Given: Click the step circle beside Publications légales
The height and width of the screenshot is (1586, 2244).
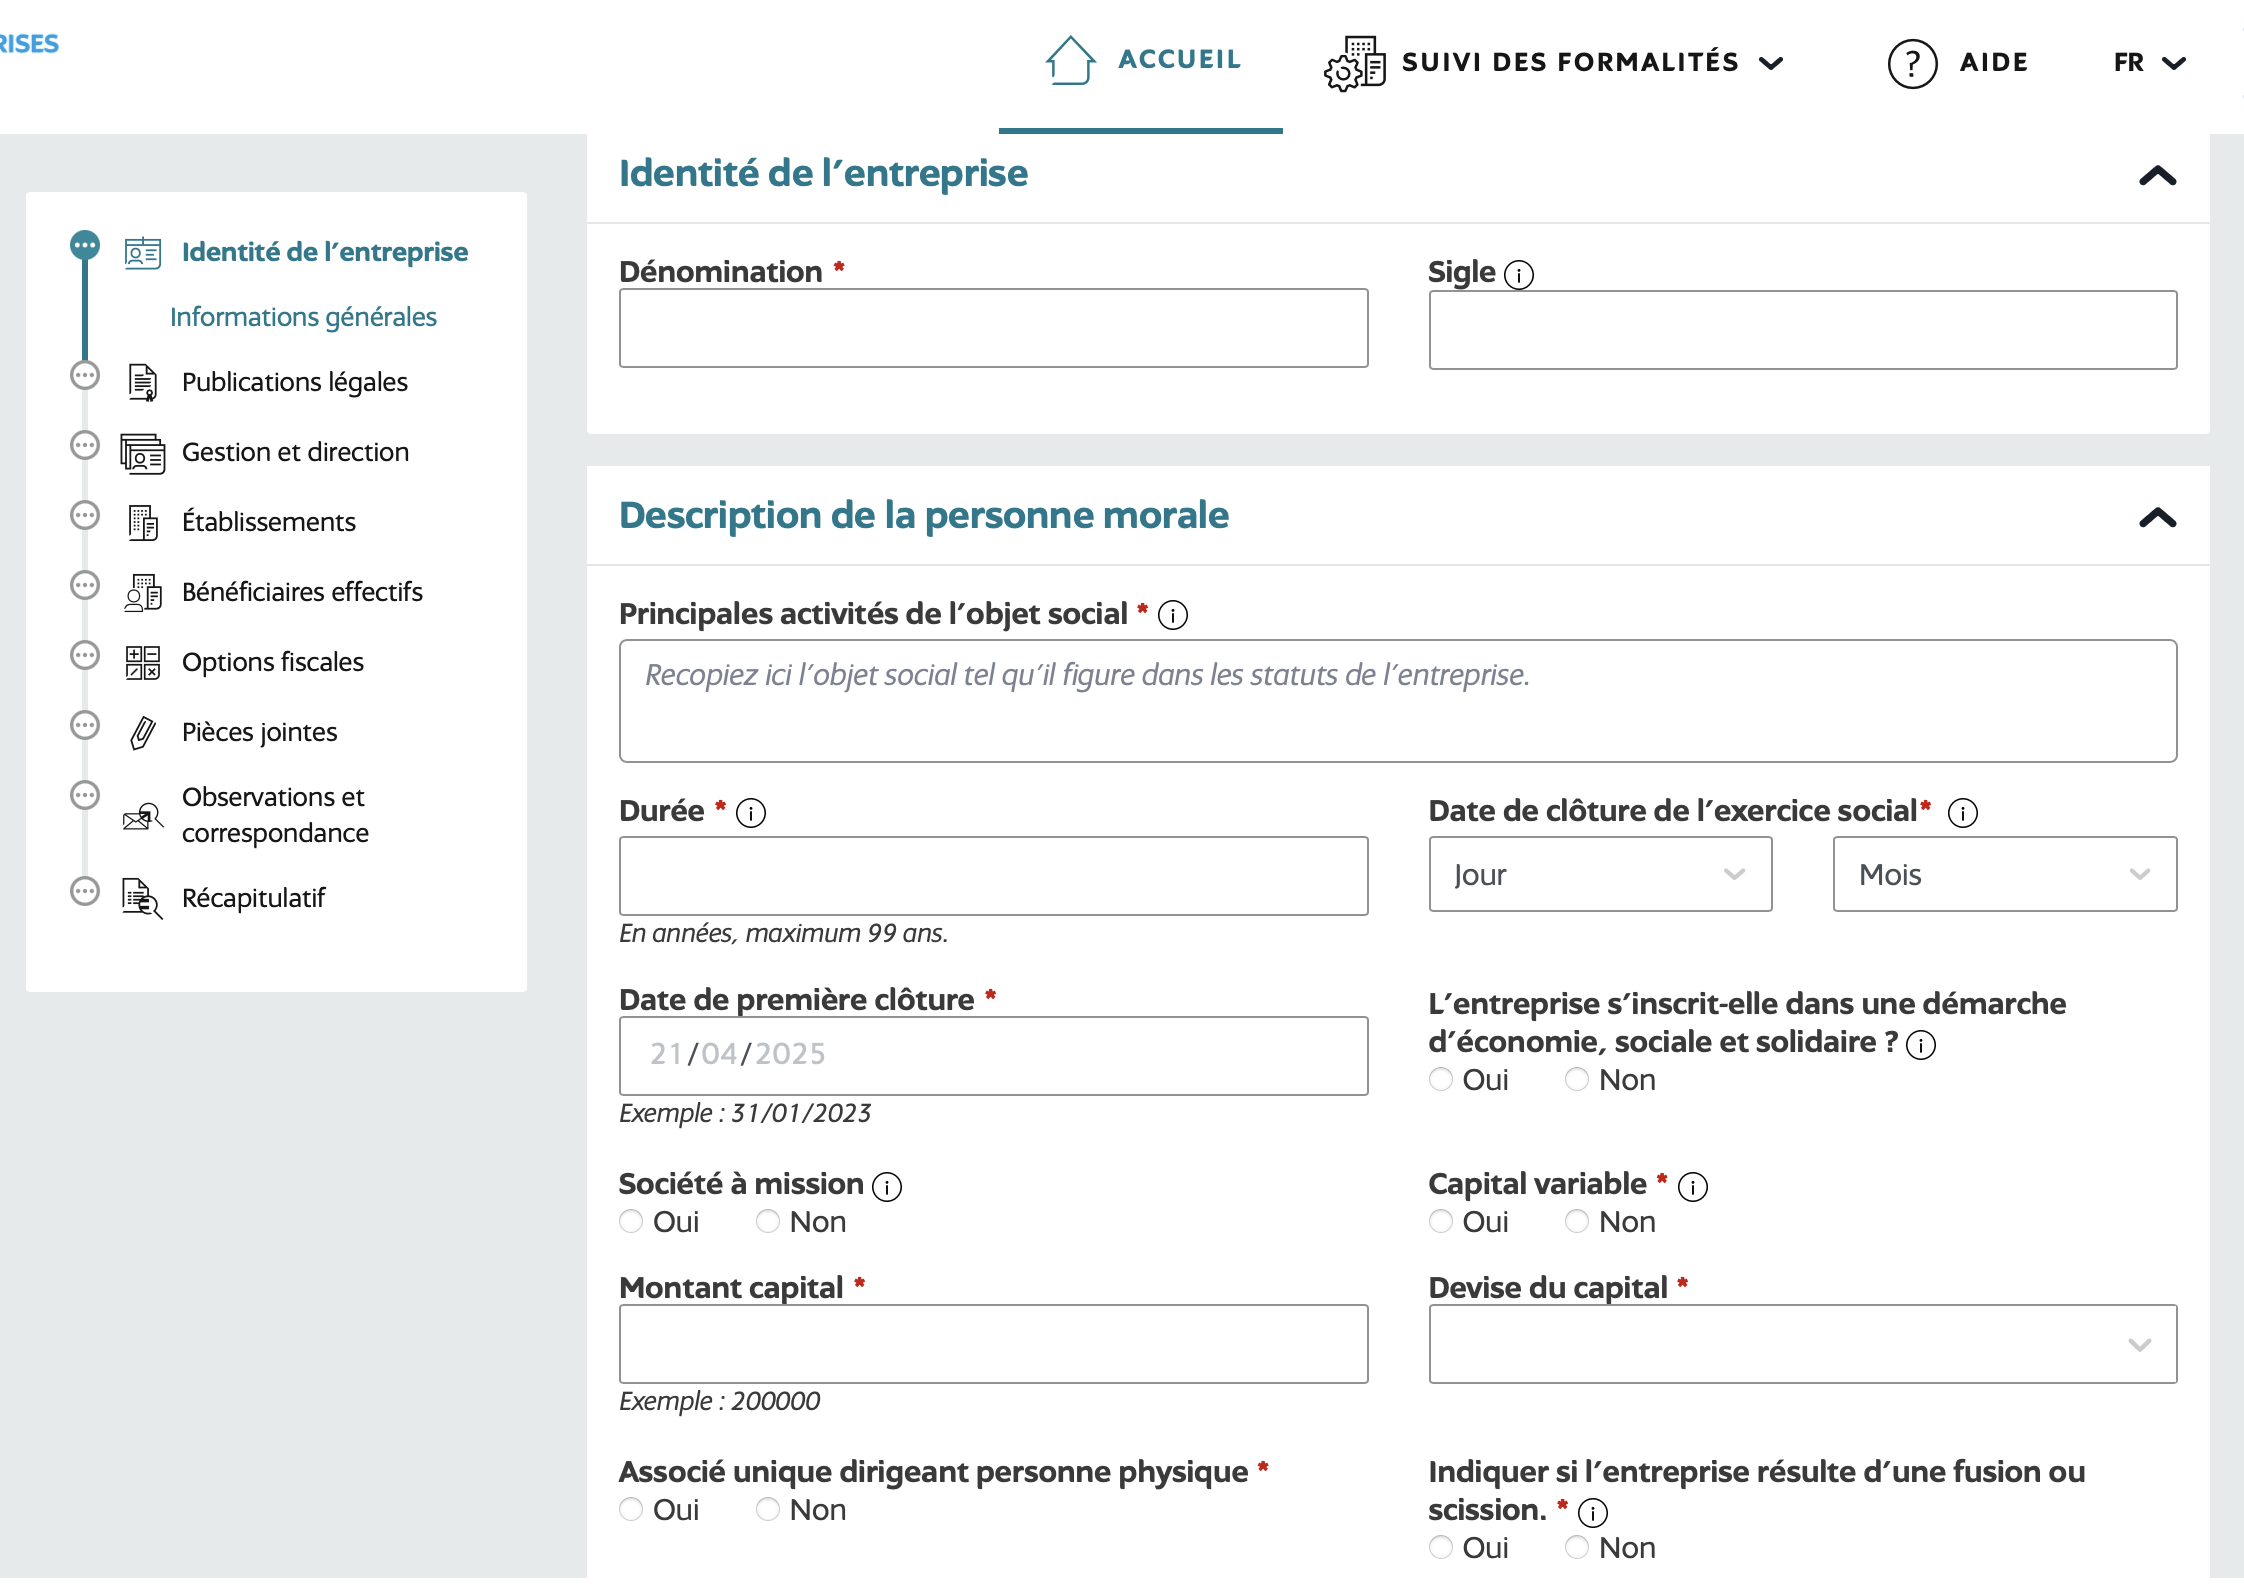Looking at the screenshot, I should coord(85,376).
